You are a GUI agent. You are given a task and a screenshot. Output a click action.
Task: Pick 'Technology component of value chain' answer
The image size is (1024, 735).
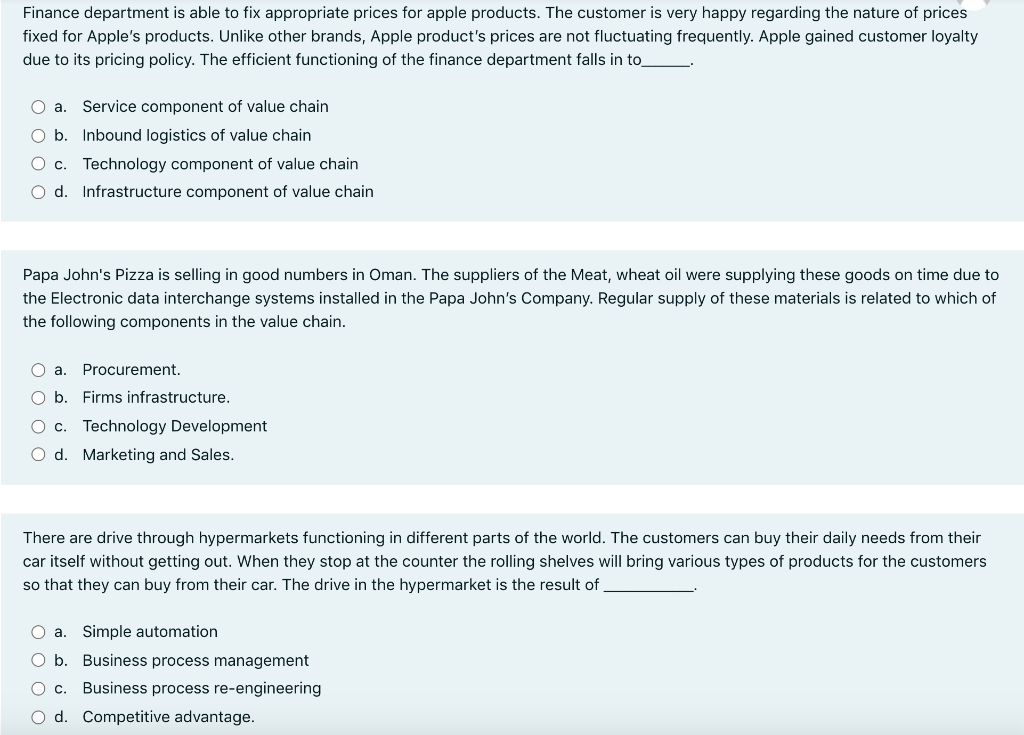click(39, 164)
